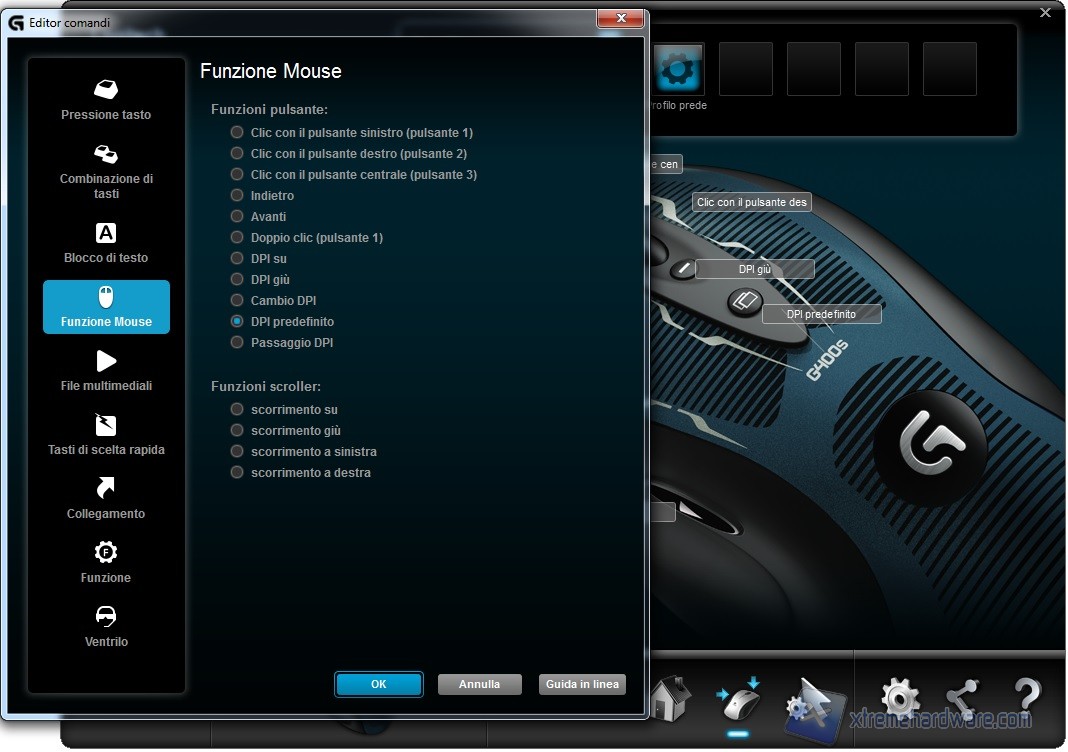This screenshot has height=752, width=1068.
Task: Open the Pressione tasto category
Action: [106, 100]
